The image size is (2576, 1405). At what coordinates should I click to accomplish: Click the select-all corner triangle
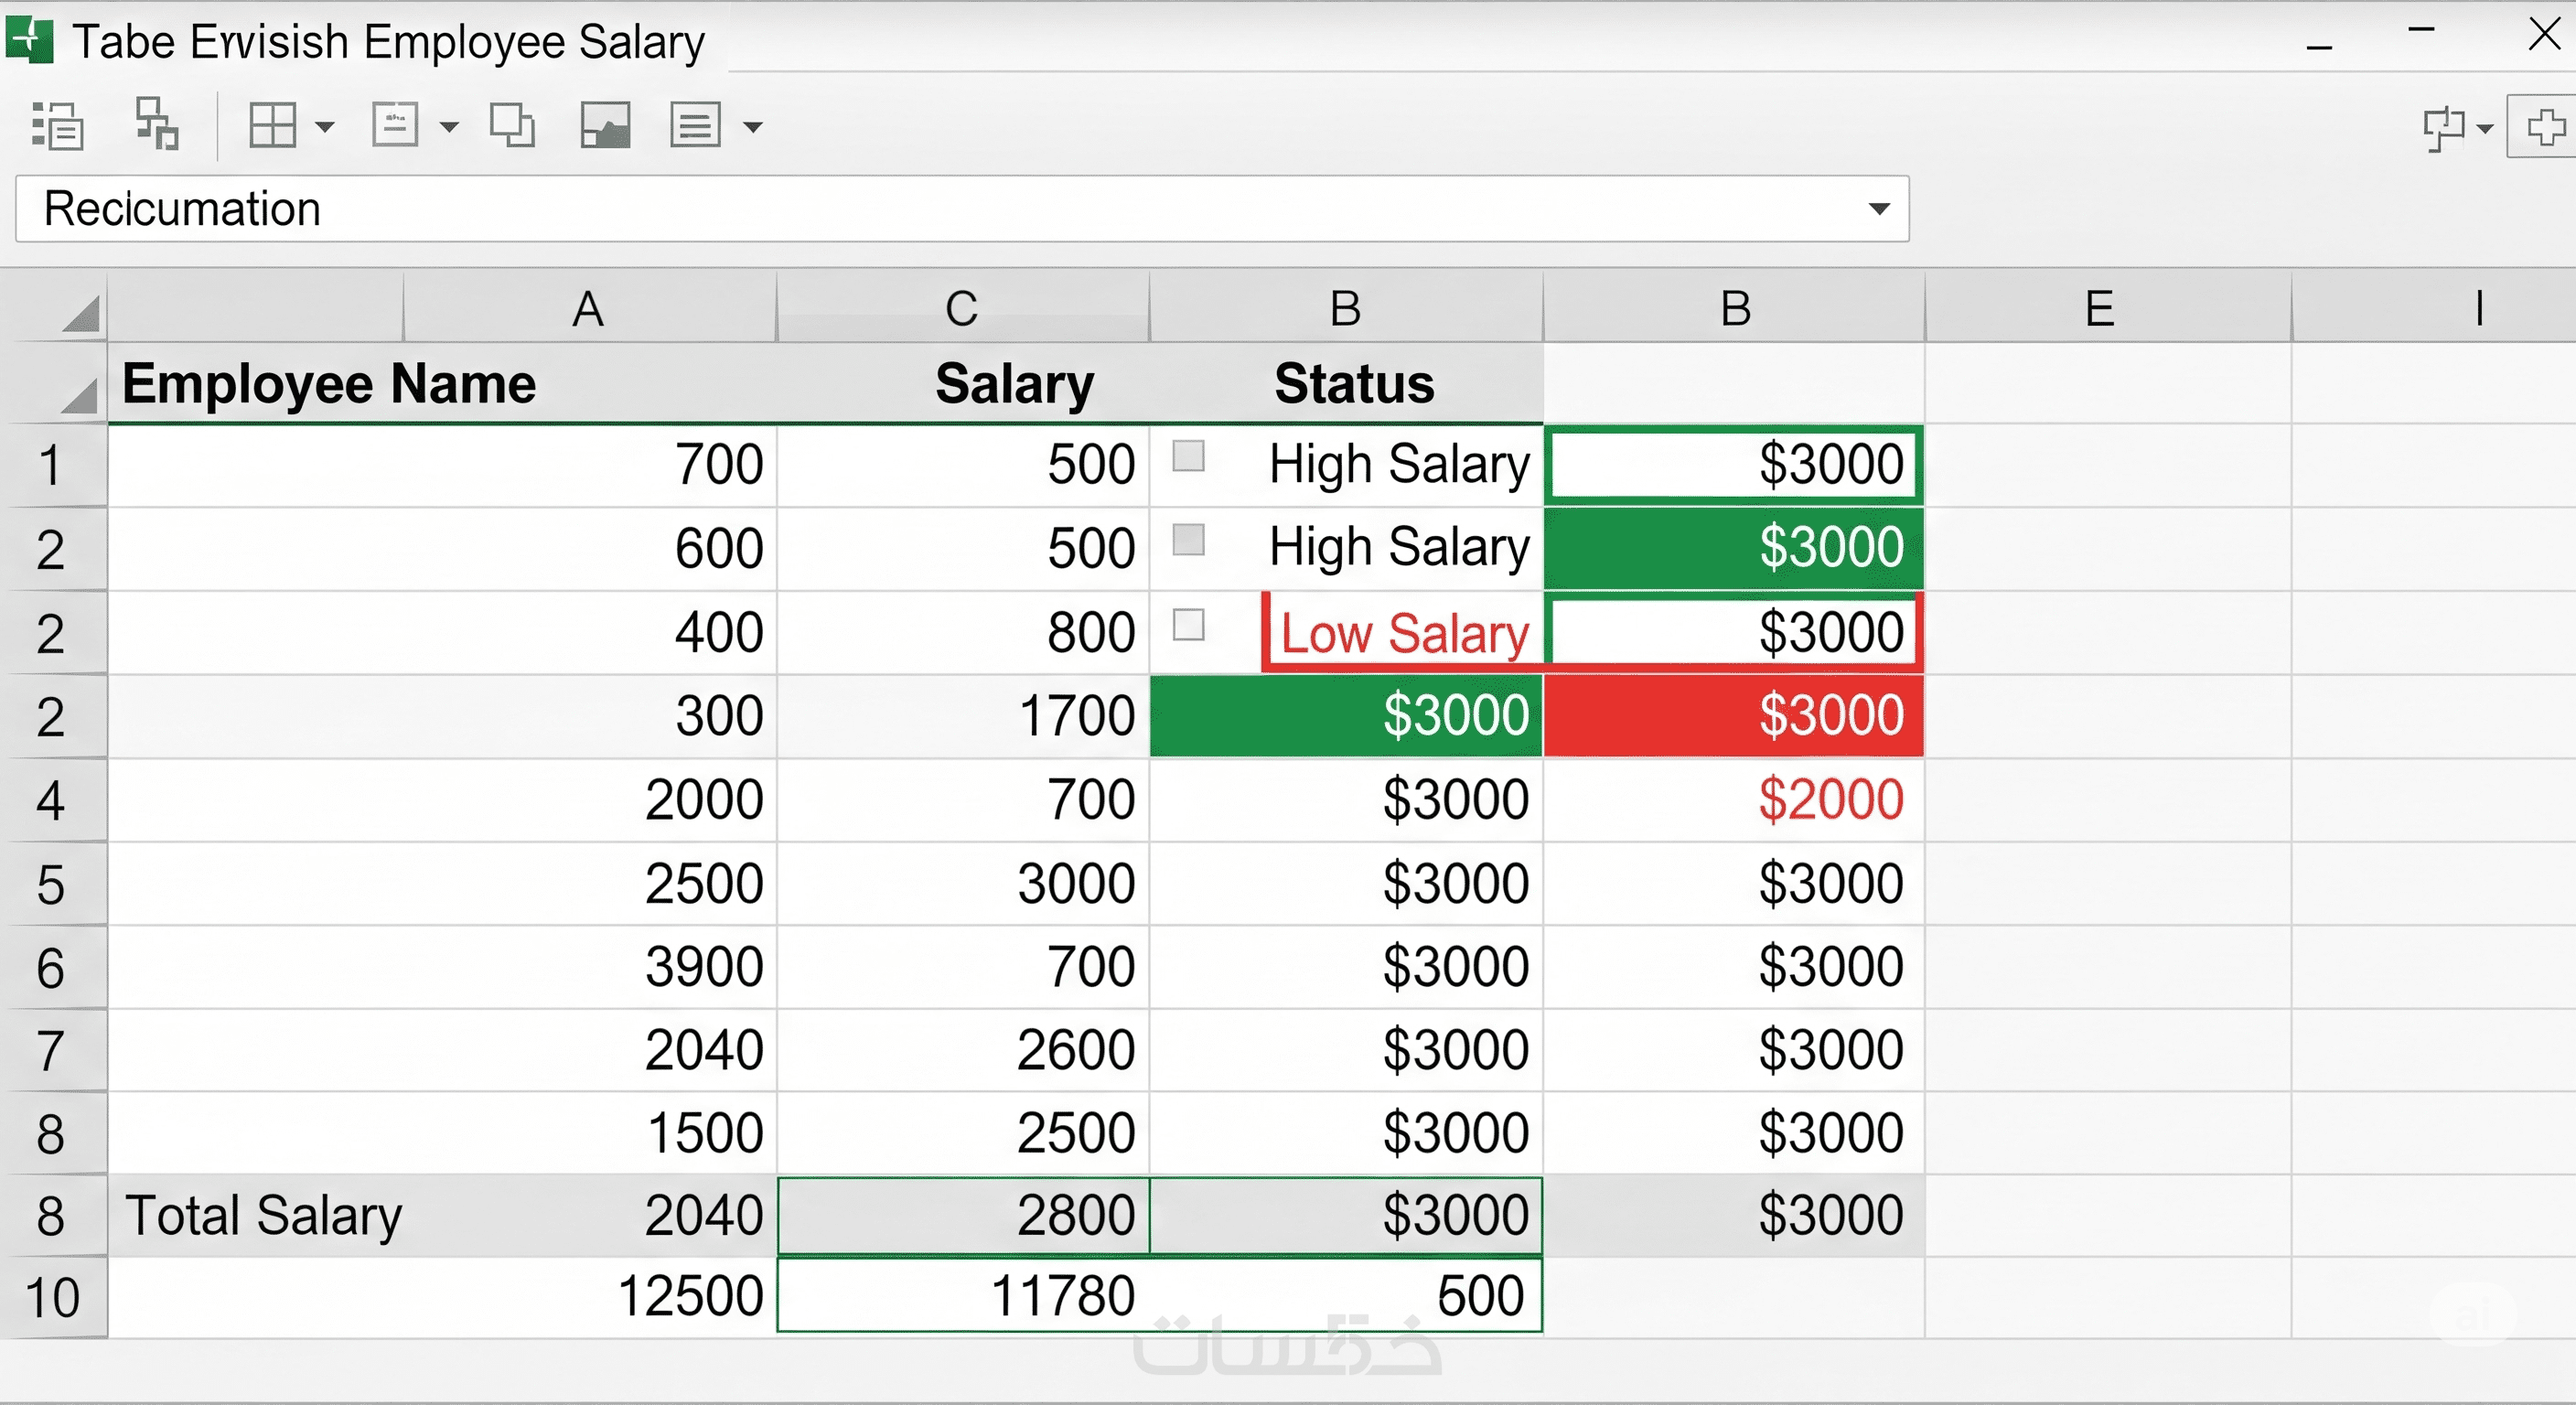point(82,314)
